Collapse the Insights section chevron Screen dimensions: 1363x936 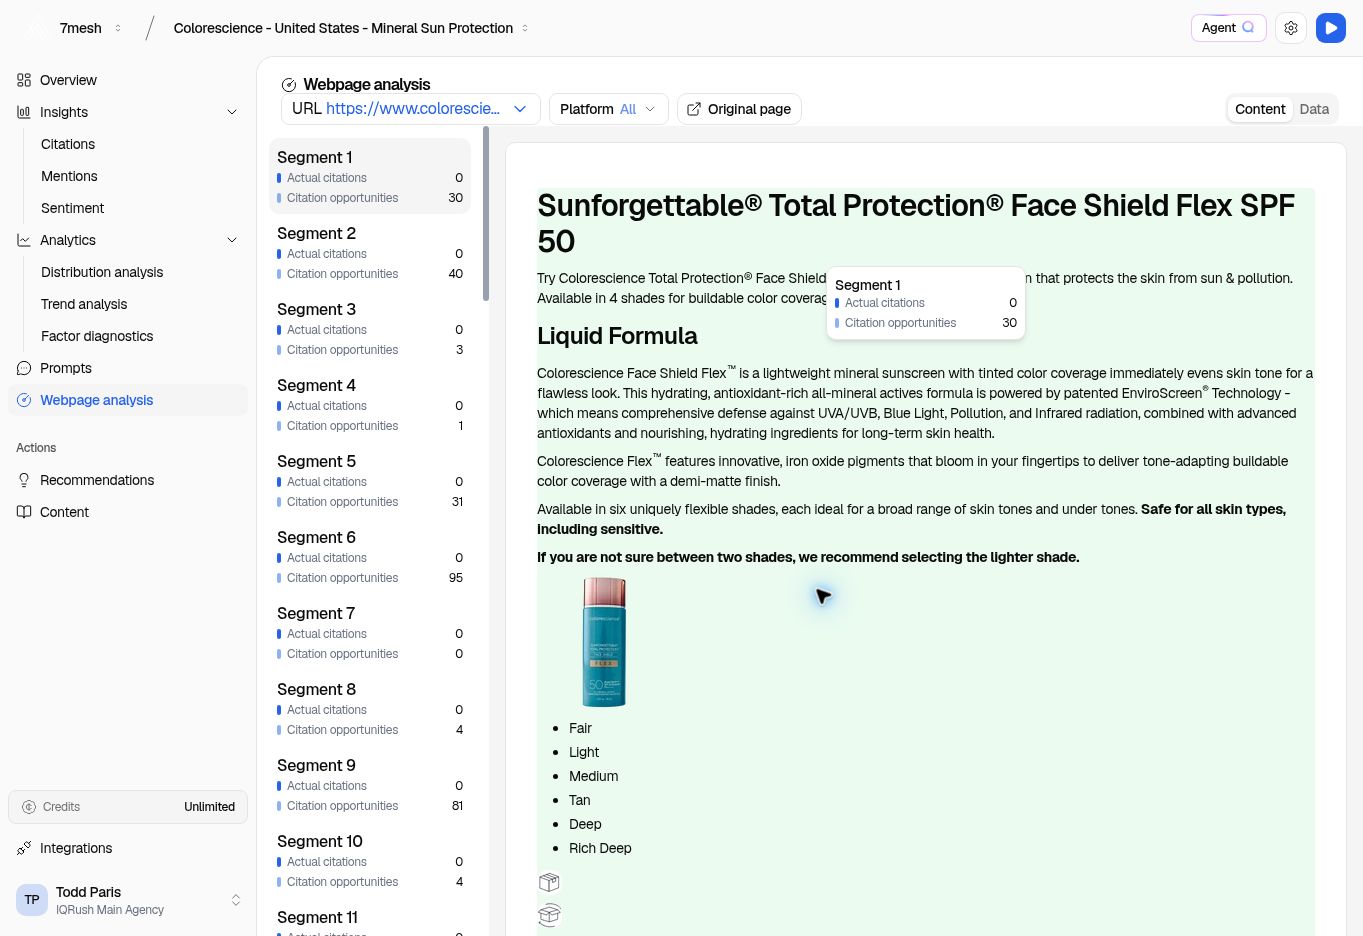232,112
